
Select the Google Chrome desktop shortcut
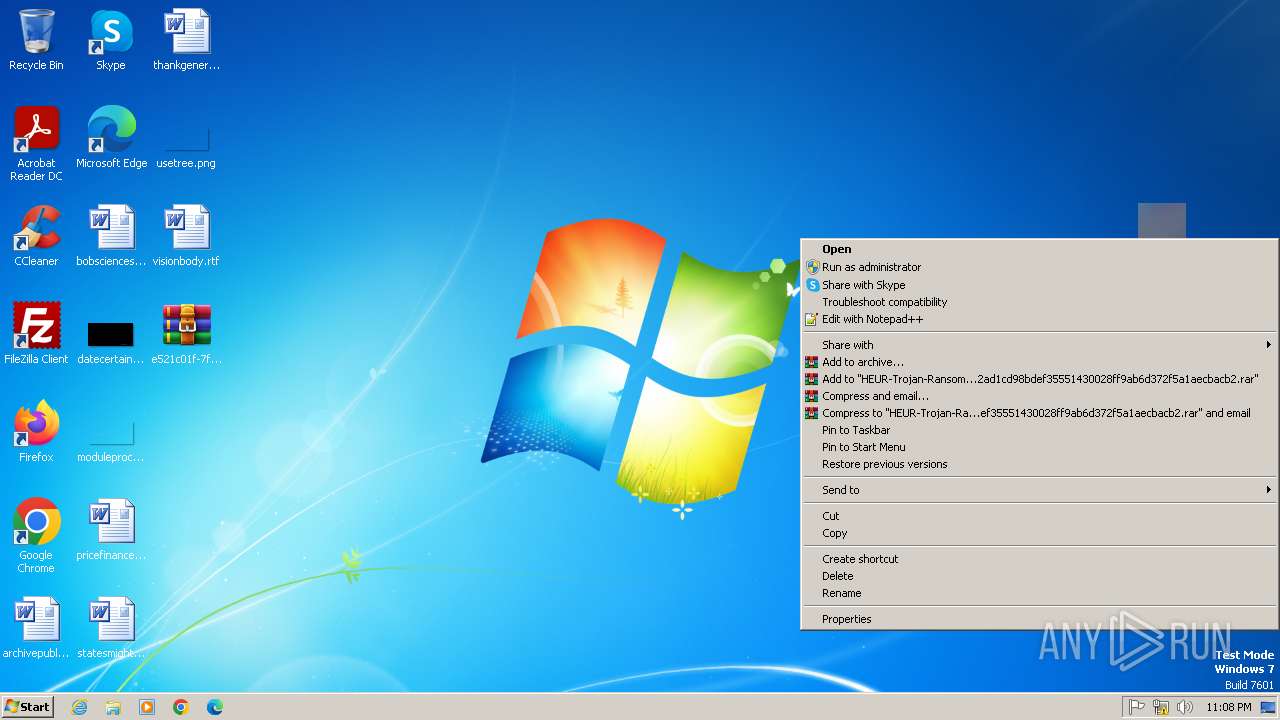[36, 535]
